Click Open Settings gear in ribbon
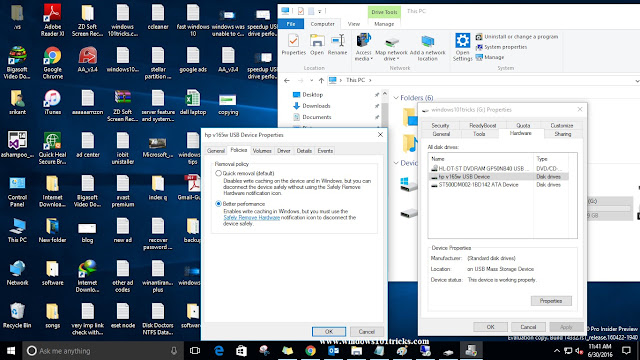 (x=462, y=47)
